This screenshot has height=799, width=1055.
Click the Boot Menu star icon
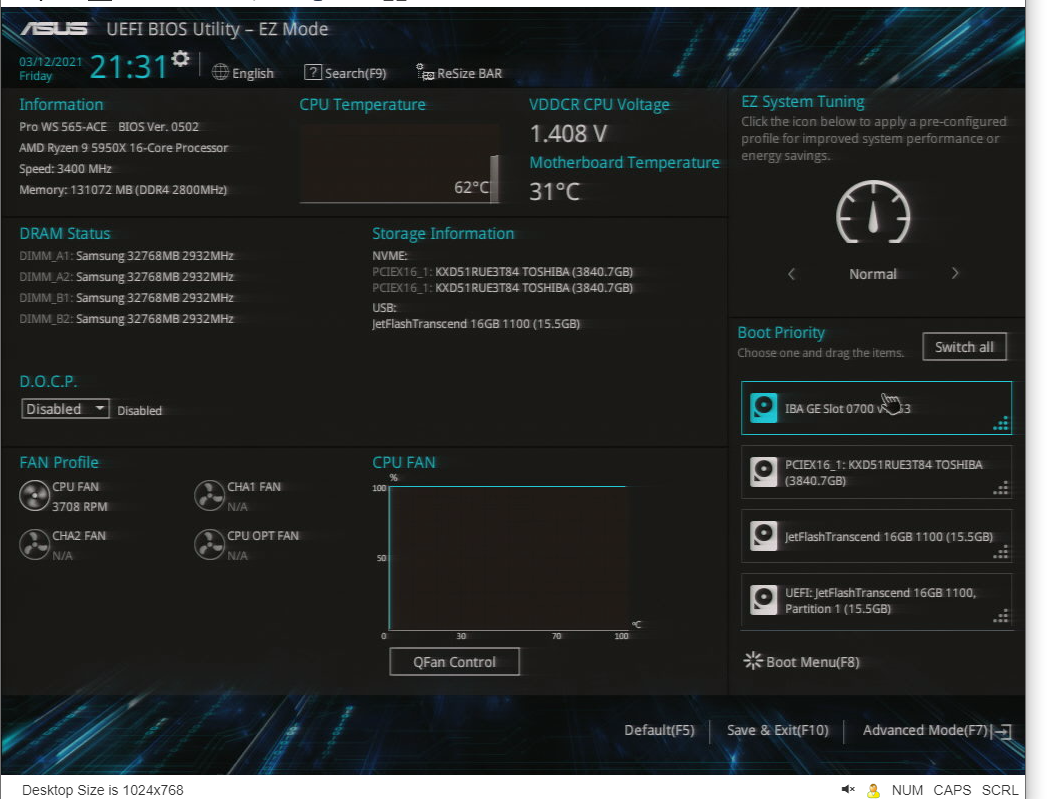pos(753,660)
